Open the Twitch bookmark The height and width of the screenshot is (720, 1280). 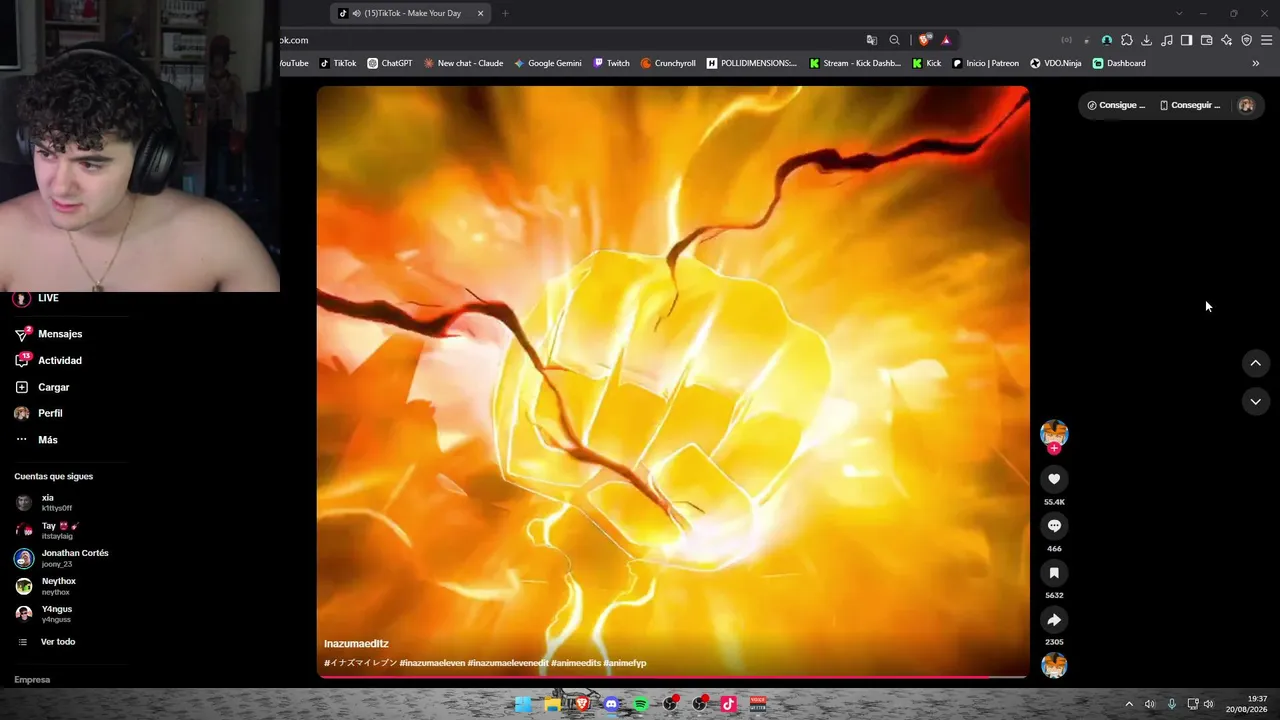[x=612, y=63]
